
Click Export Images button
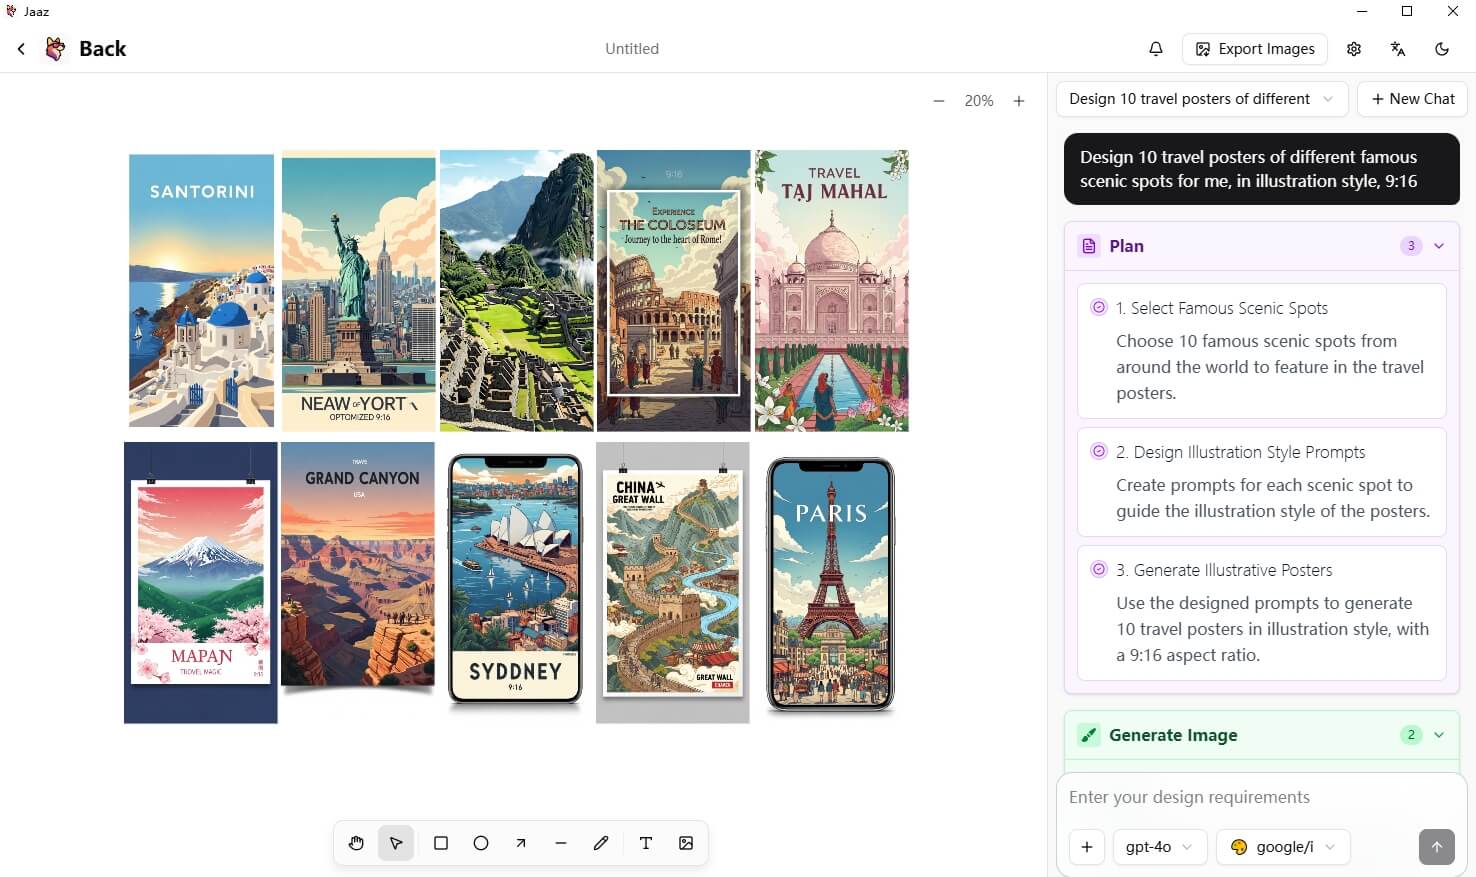tap(1255, 49)
